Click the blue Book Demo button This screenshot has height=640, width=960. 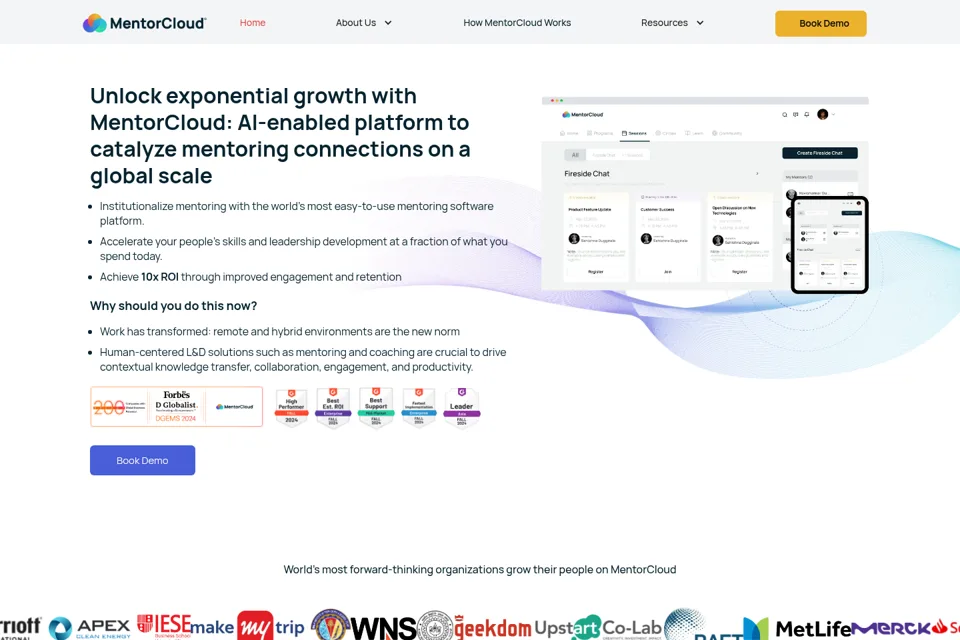(x=142, y=460)
